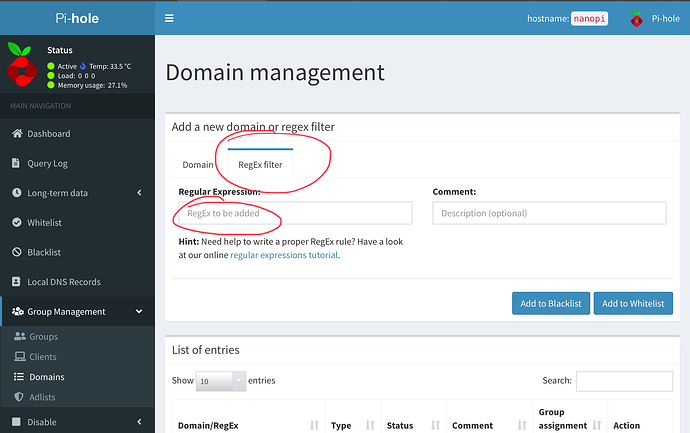Click the Temp: 33.5 °C reading
Screen dimensions: 690x433
[x=110, y=66]
